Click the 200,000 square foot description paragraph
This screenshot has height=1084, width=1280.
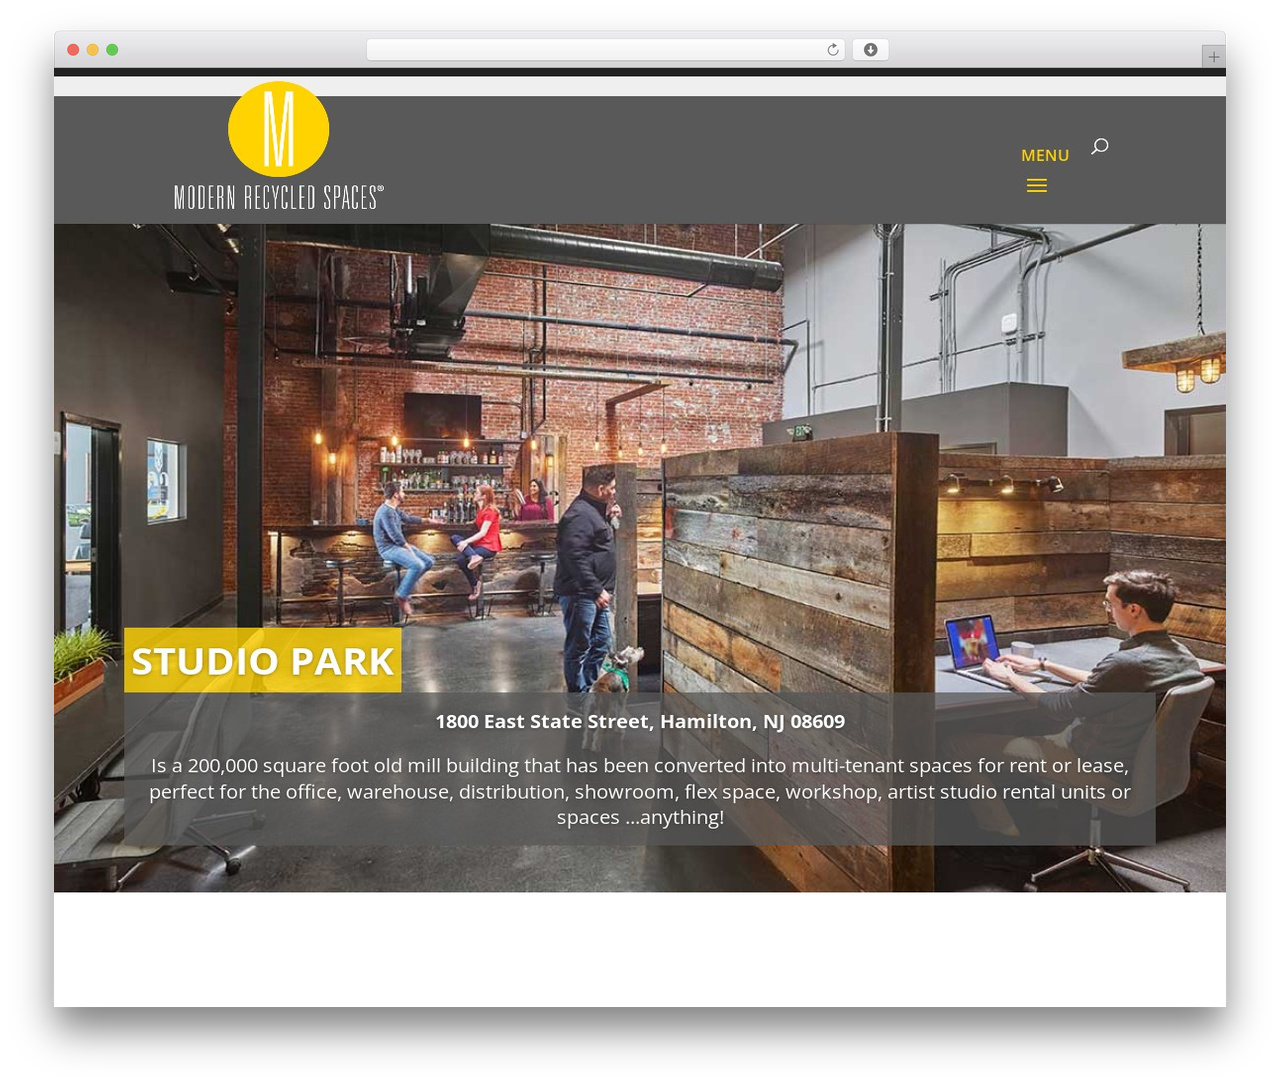[x=640, y=791]
